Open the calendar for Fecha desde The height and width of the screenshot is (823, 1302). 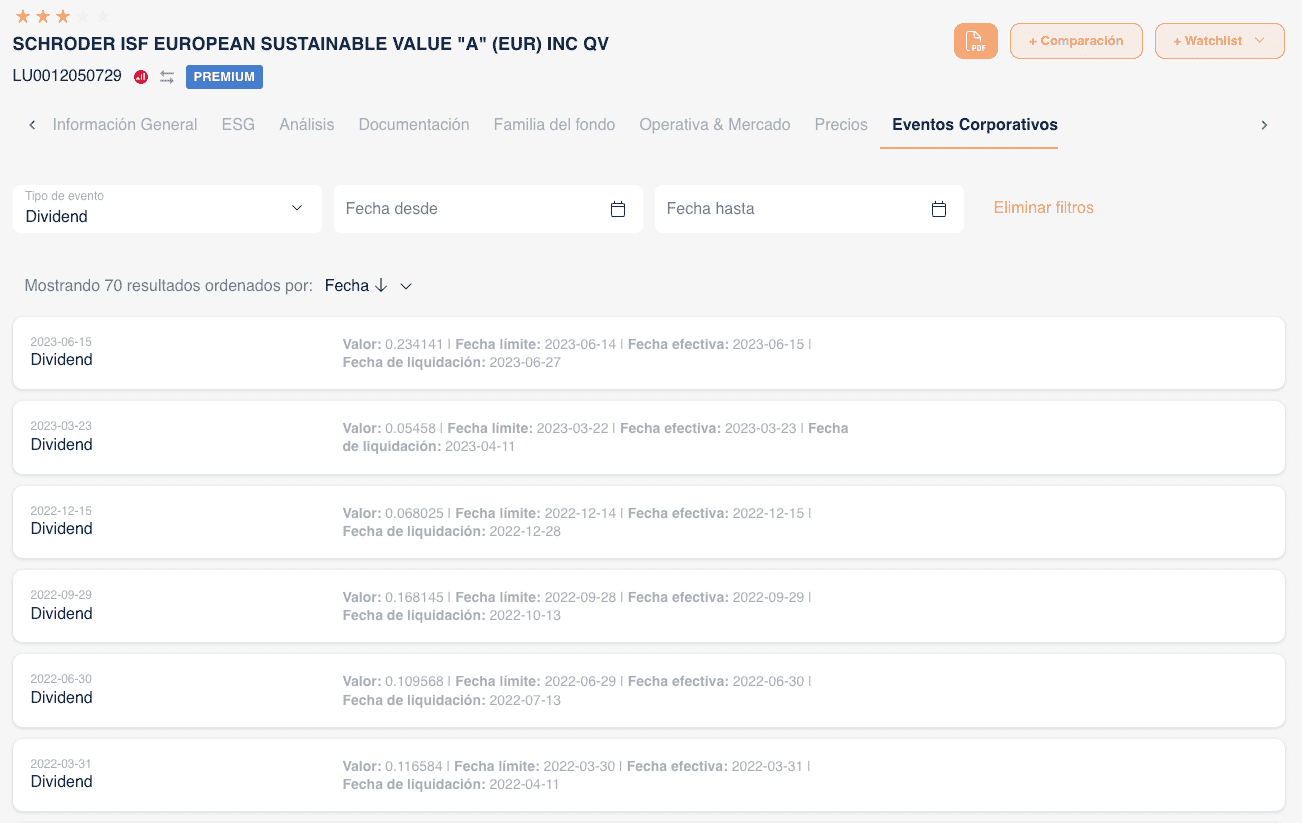click(x=618, y=209)
